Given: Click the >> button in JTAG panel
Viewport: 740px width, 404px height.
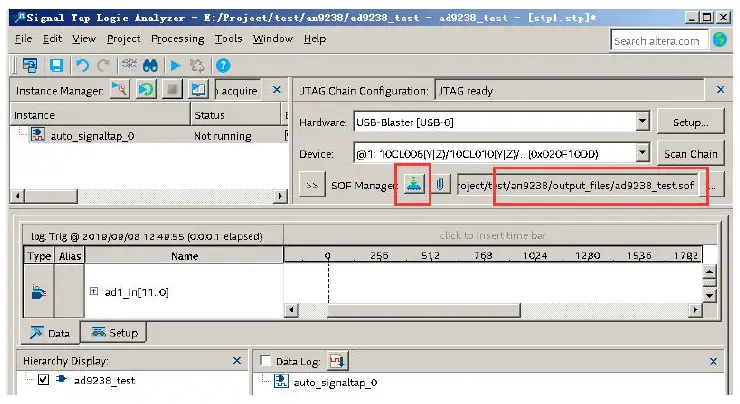Looking at the screenshot, I should tap(312, 185).
